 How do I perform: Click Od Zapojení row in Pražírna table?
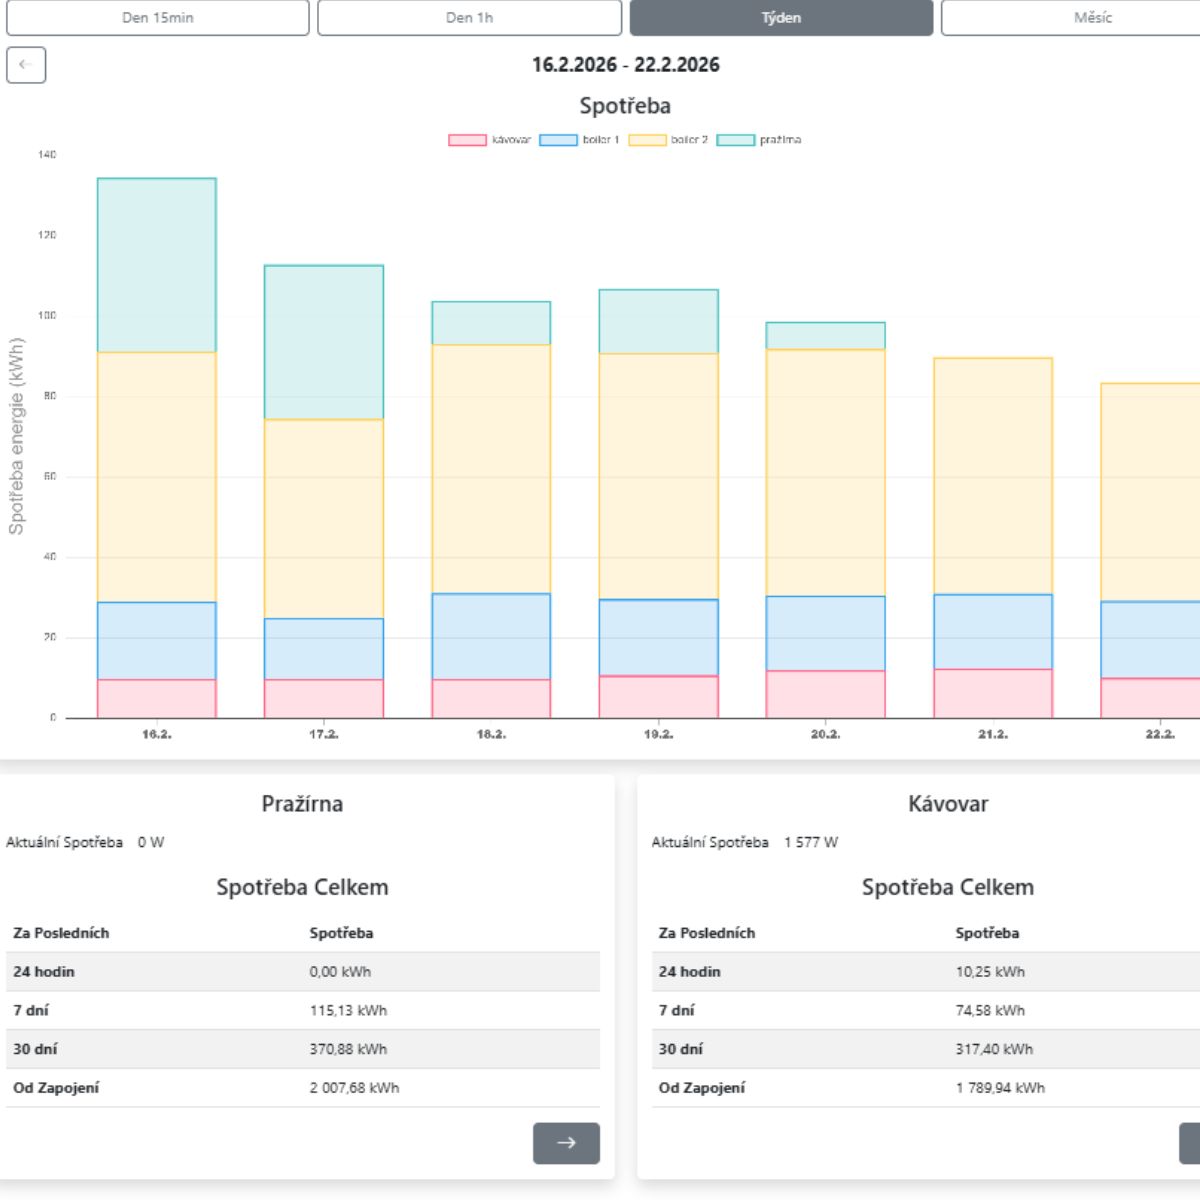[303, 1088]
